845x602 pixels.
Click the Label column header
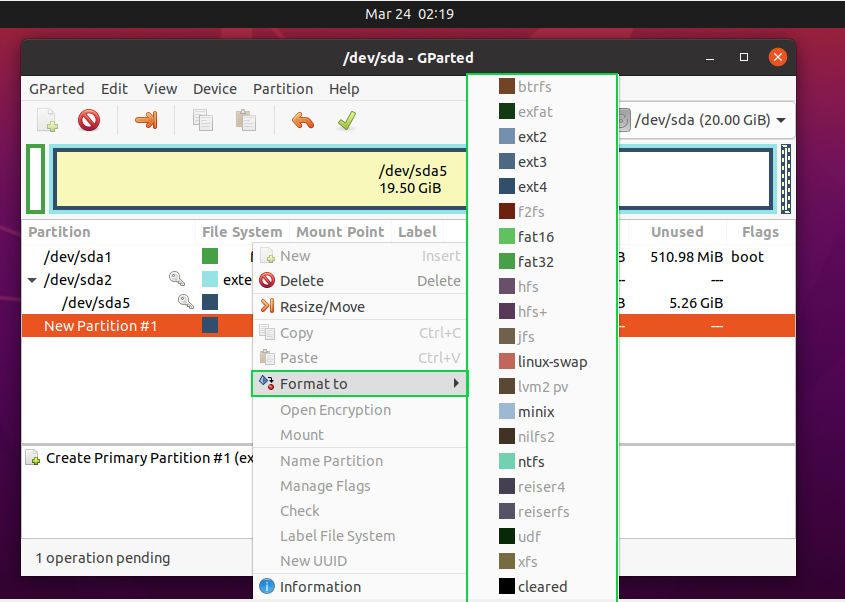[x=417, y=232]
